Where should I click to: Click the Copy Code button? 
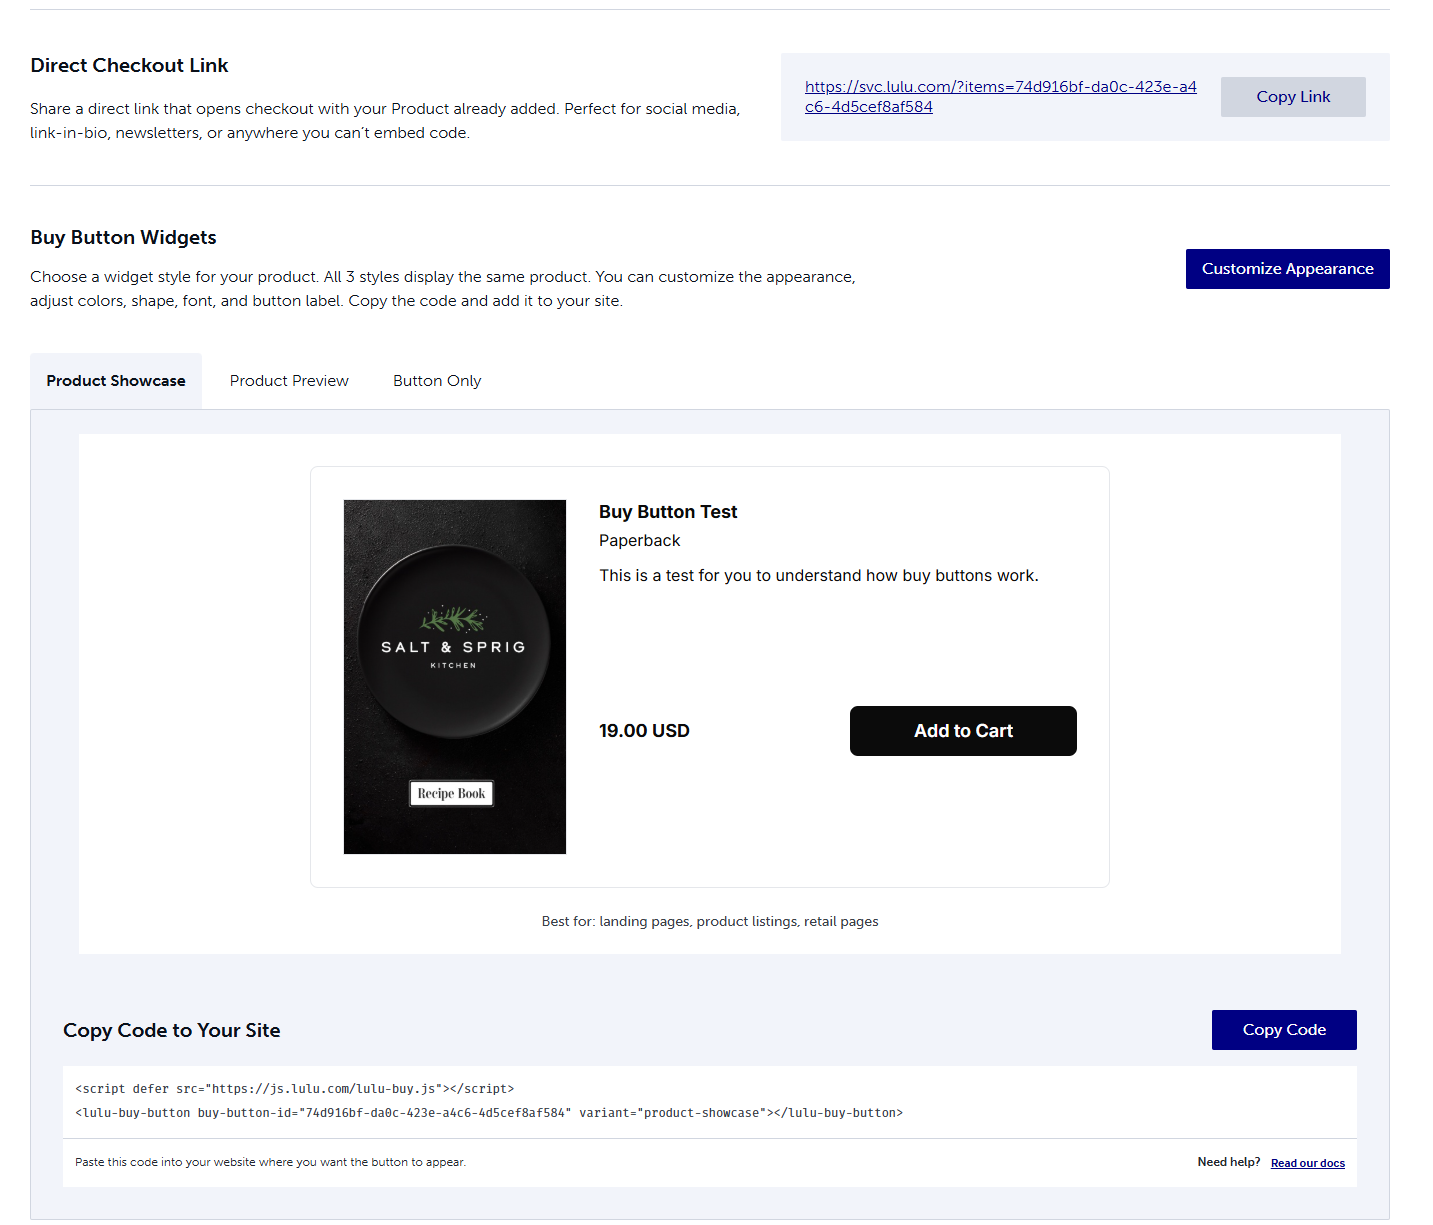(x=1284, y=1030)
